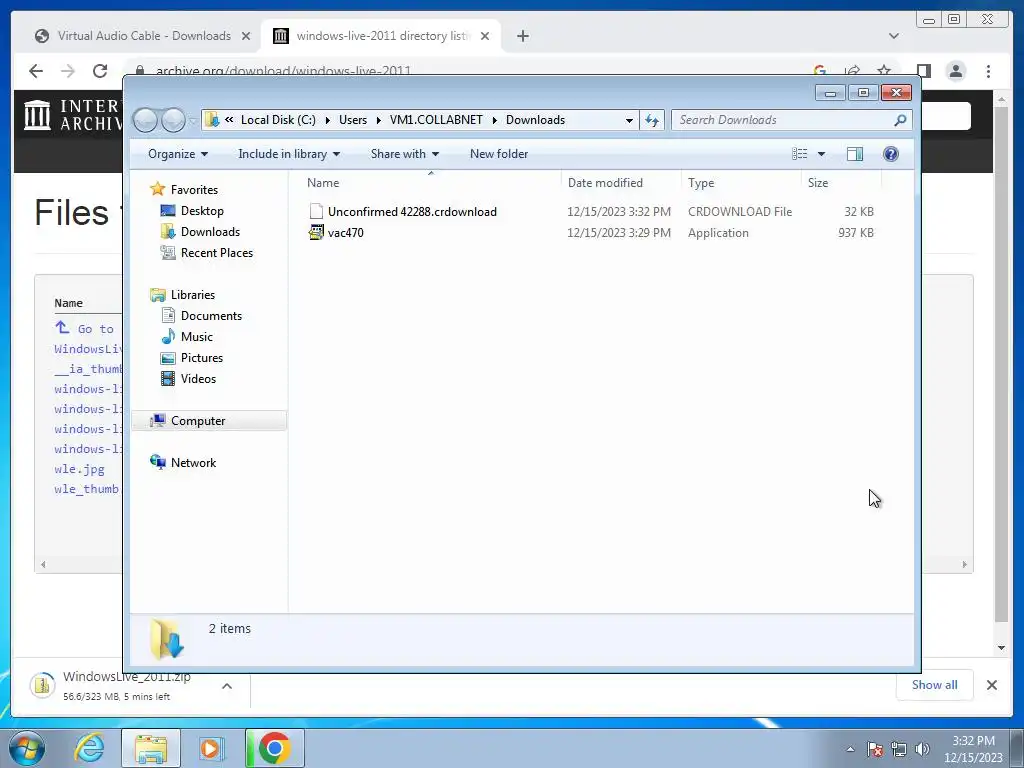Image resolution: width=1024 pixels, height=768 pixels.
Task: Go to Downloads in Favorites sidebar
Action: coord(210,232)
